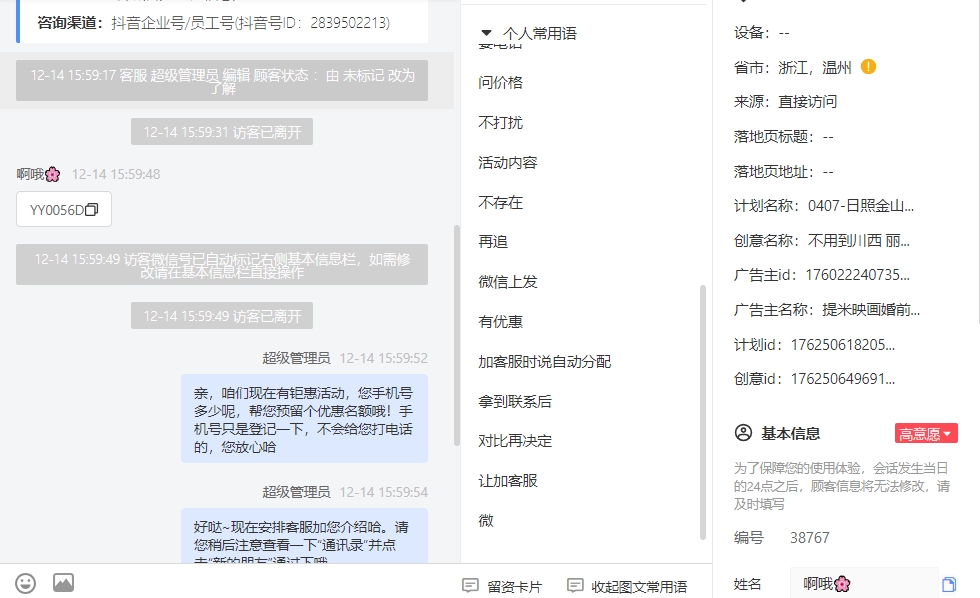This screenshot has width=980, height=598.
Task: Pick the 微 quick phrase
Action: 486,521
